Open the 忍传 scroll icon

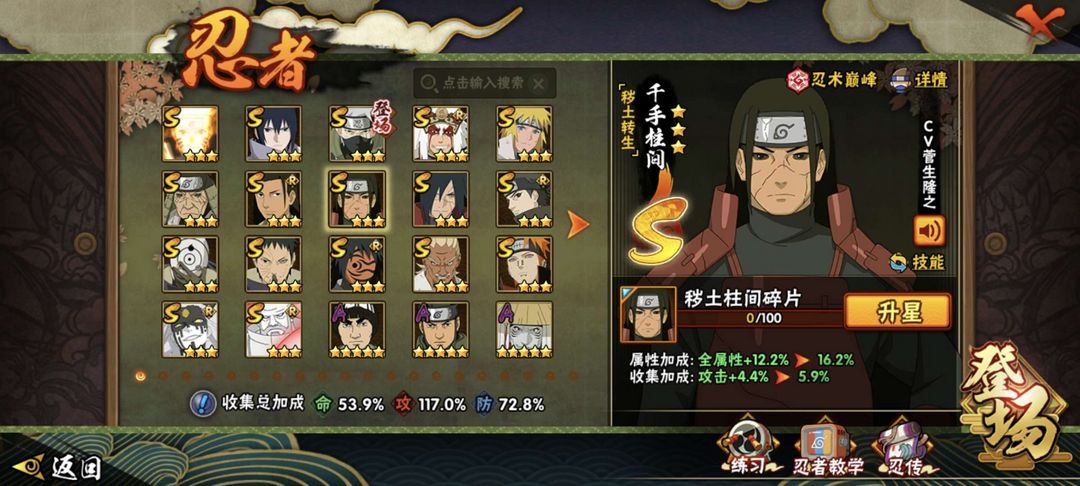pyautogui.click(x=904, y=449)
